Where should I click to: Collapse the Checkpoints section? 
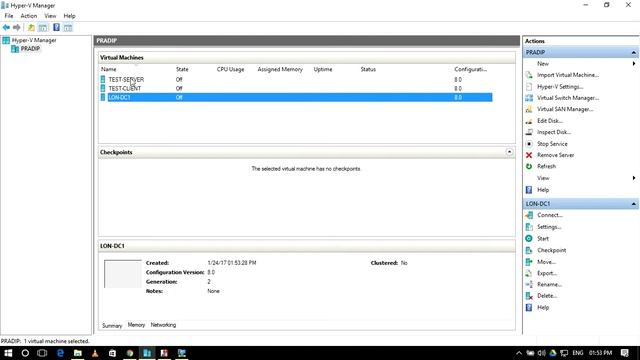tap(509, 152)
